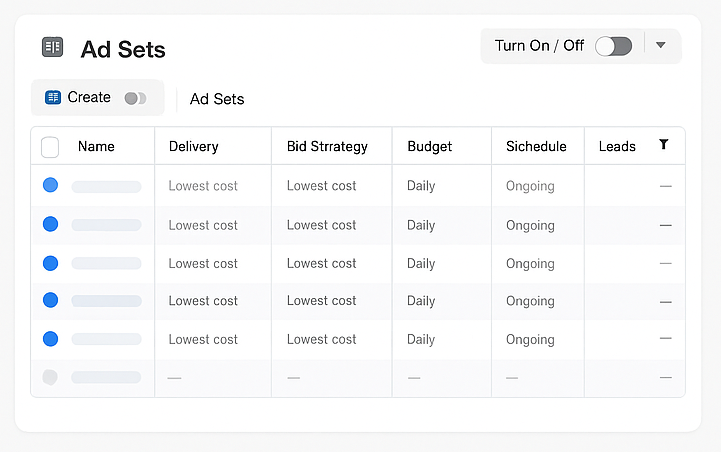Click the blue Create table icon
The image size is (721, 452).
point(53,98)
